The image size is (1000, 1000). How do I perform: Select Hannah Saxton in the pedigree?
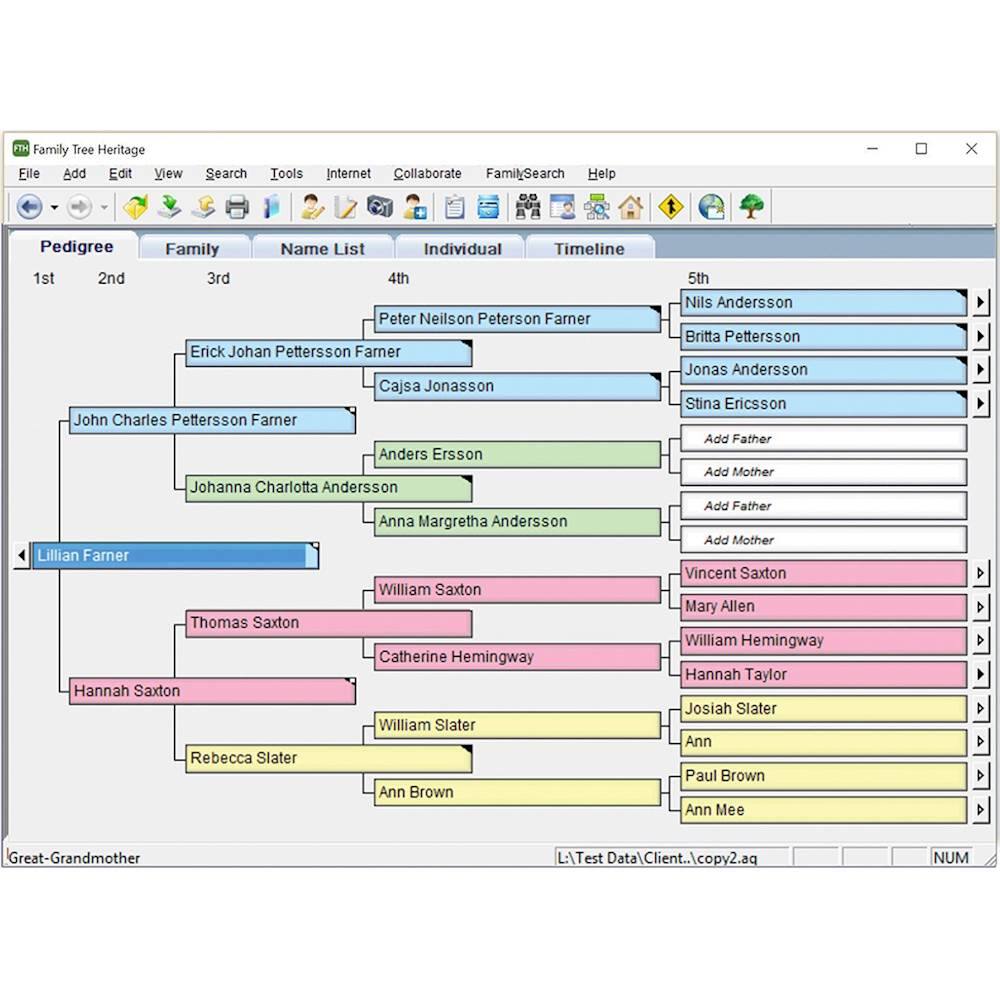click(212, 691)
